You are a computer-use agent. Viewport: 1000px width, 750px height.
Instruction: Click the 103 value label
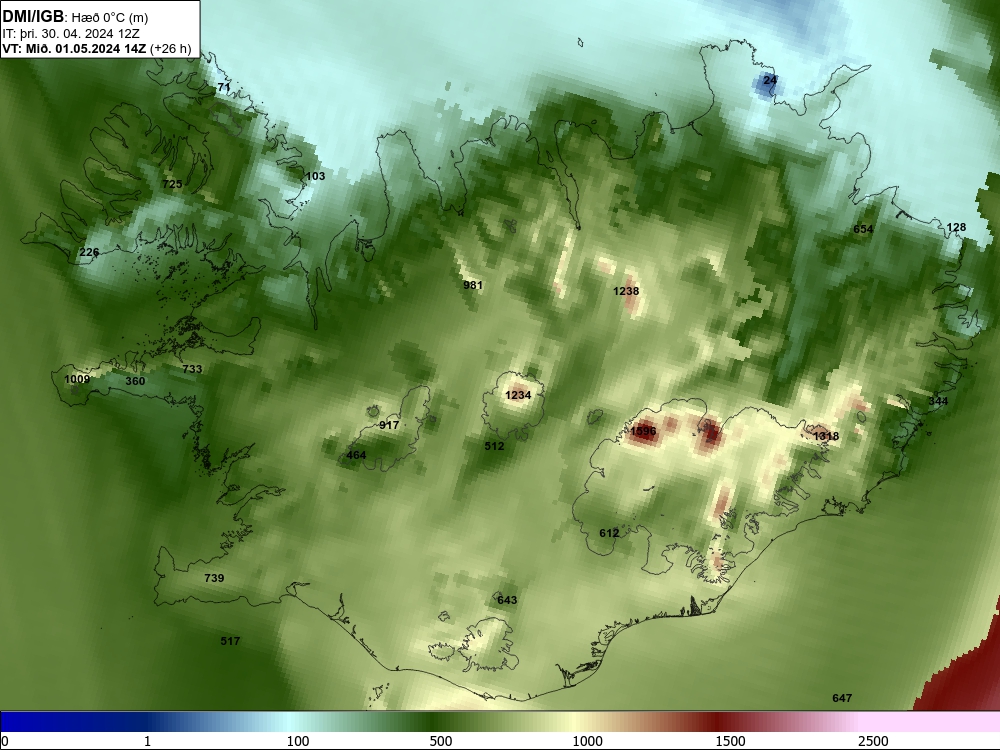tap(315, 176)
